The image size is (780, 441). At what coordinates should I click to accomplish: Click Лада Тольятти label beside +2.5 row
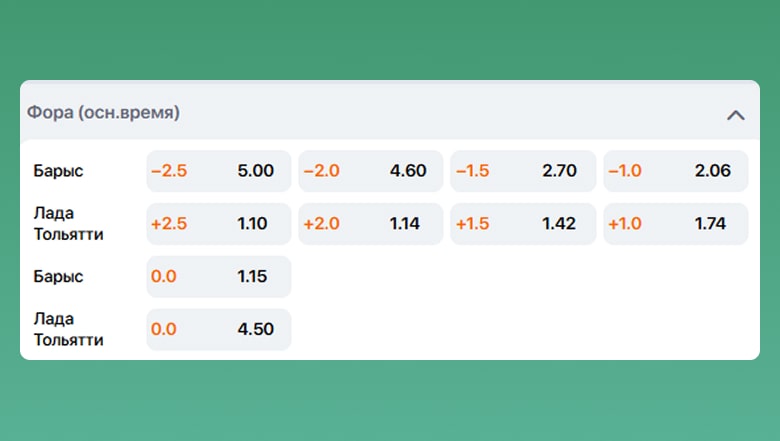pyautogui.click(x=67, y=224)
